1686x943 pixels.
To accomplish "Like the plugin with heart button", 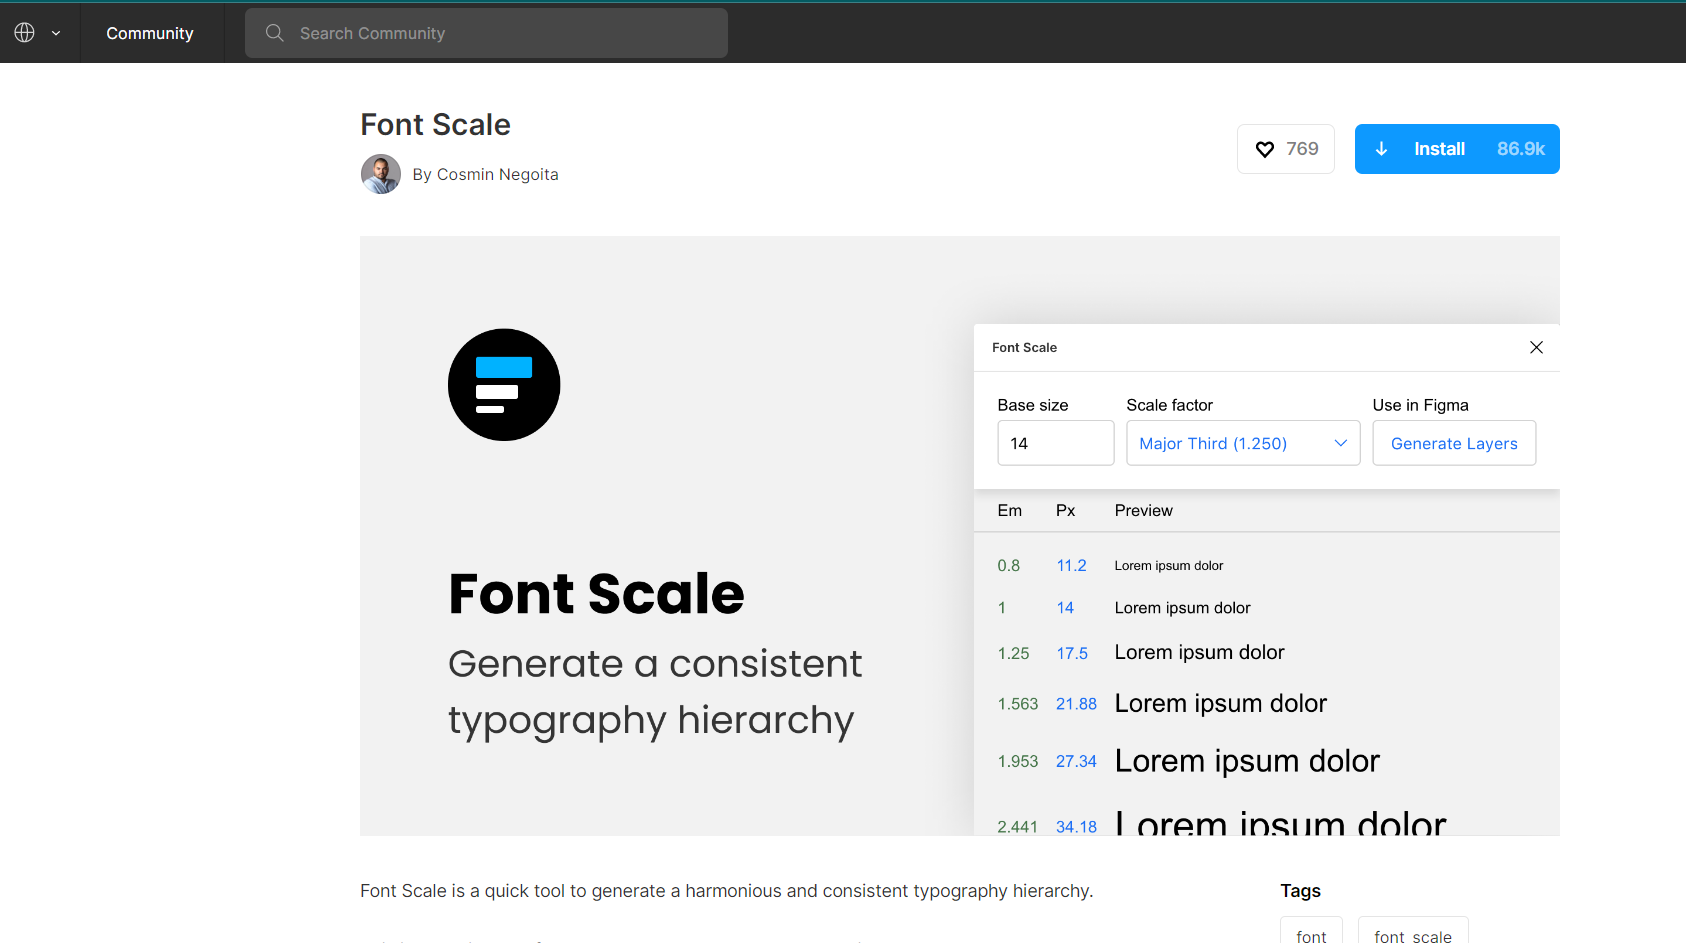I will pos(1286,149).
